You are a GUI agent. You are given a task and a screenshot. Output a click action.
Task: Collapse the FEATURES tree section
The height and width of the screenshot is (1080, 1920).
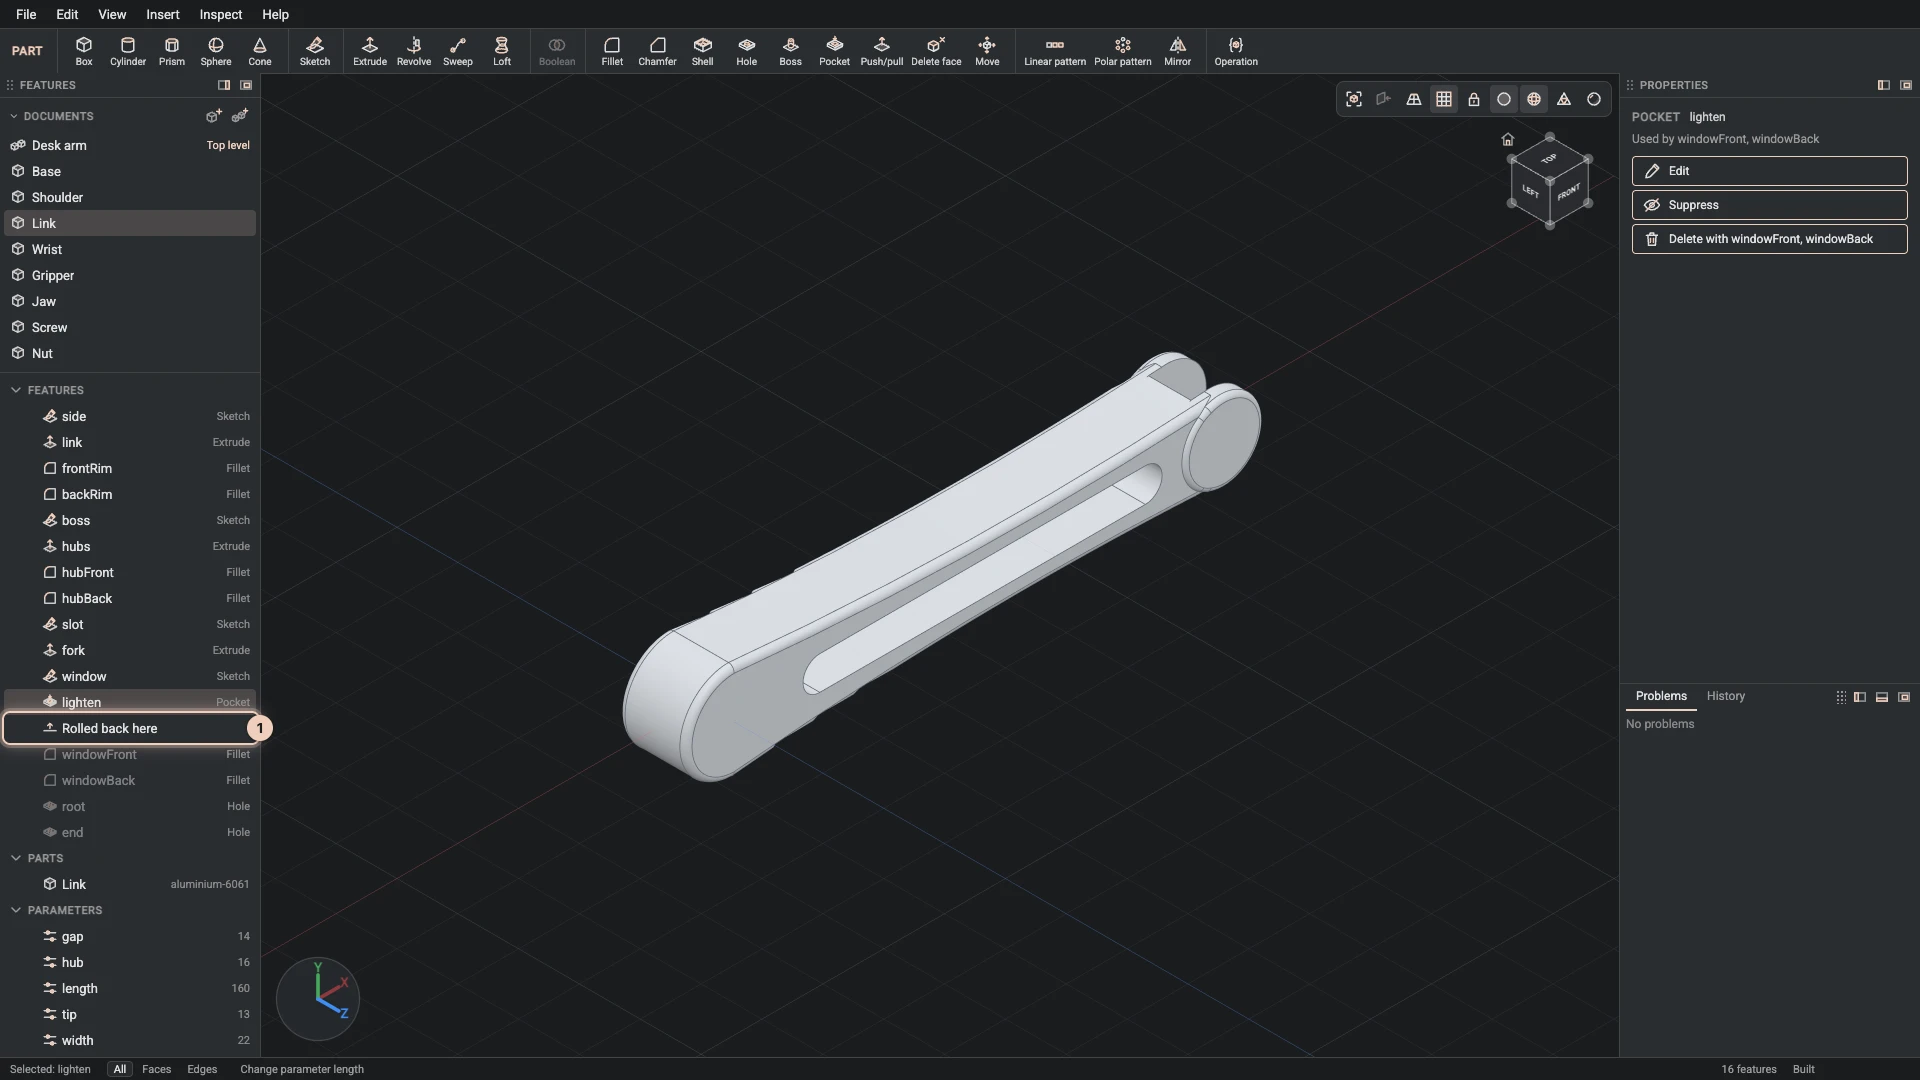click(x=16, y=390)
